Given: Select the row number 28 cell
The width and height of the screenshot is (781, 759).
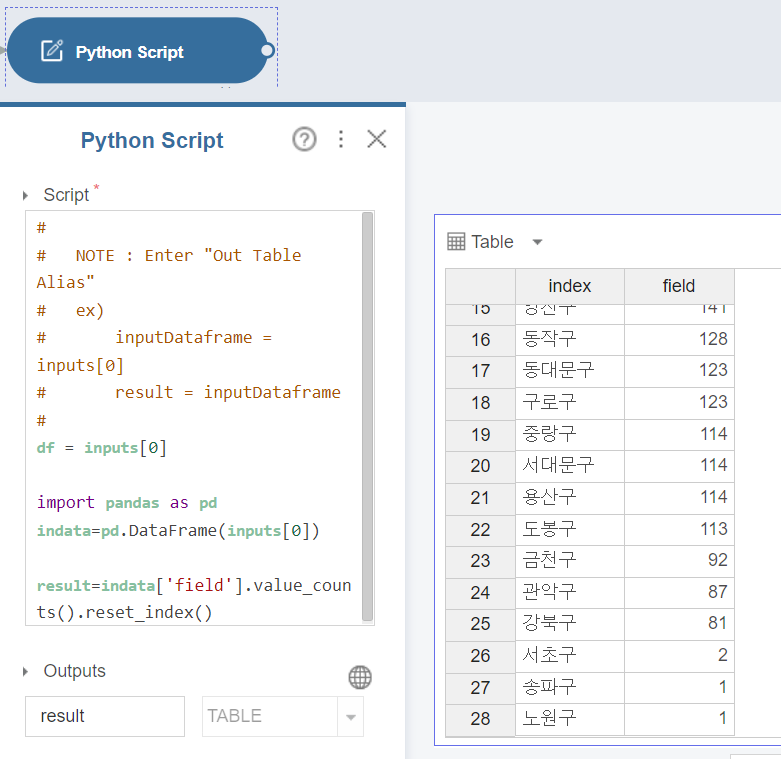Looking at the screenshot, I should (x=480, y=719).
